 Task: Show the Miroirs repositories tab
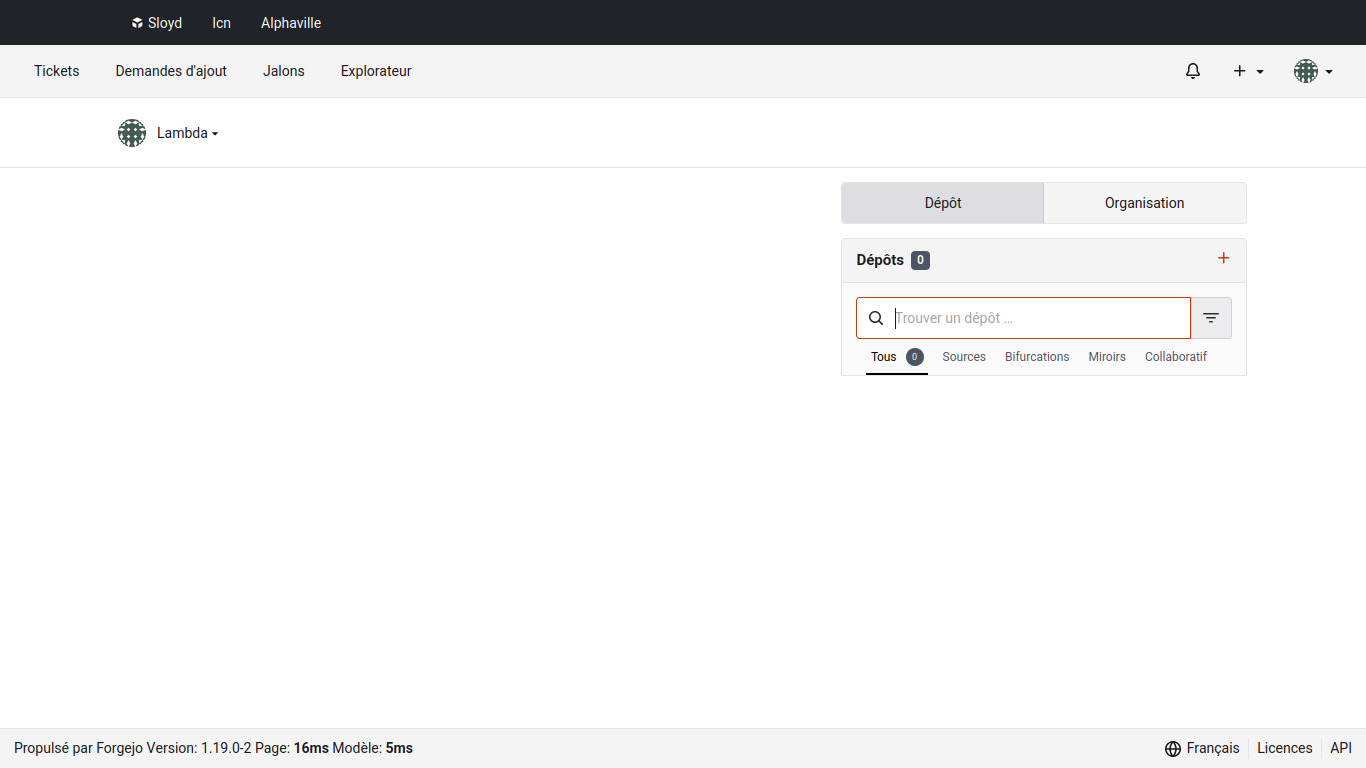point(1107,357)
